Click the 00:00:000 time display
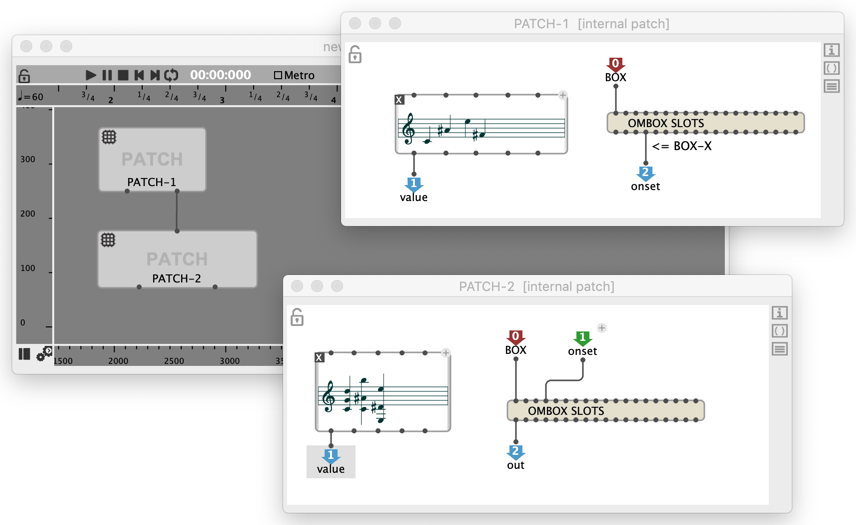Viewport: 856px width, 525px height. point(221,75)
